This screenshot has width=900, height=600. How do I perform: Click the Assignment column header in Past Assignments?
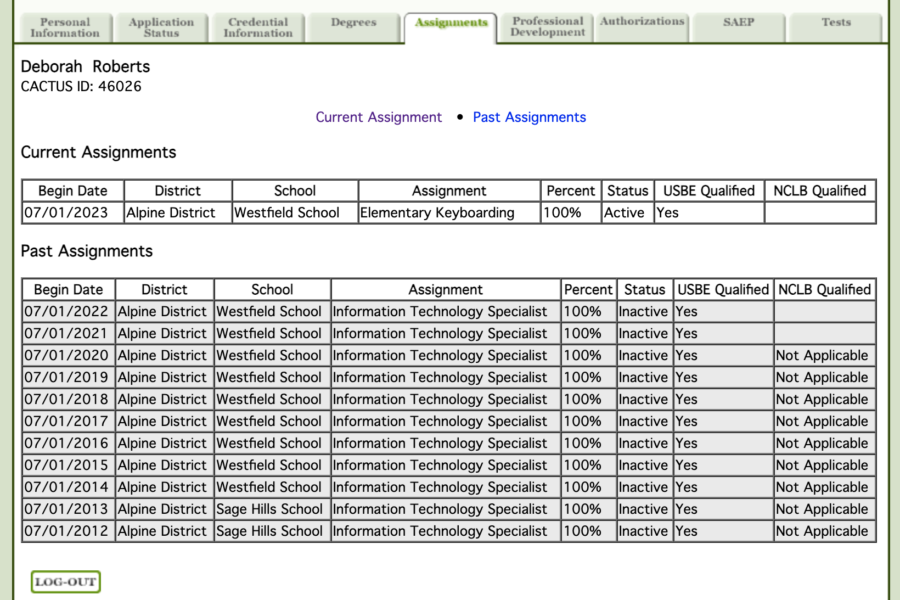click(446, 289)
